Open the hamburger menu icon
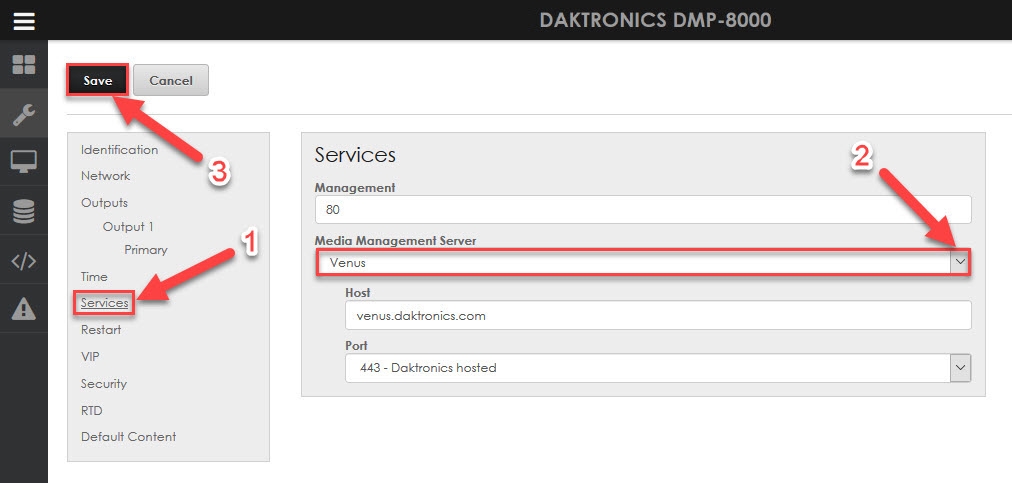Viewport: 1012px width, 483px height. (23, 20)
